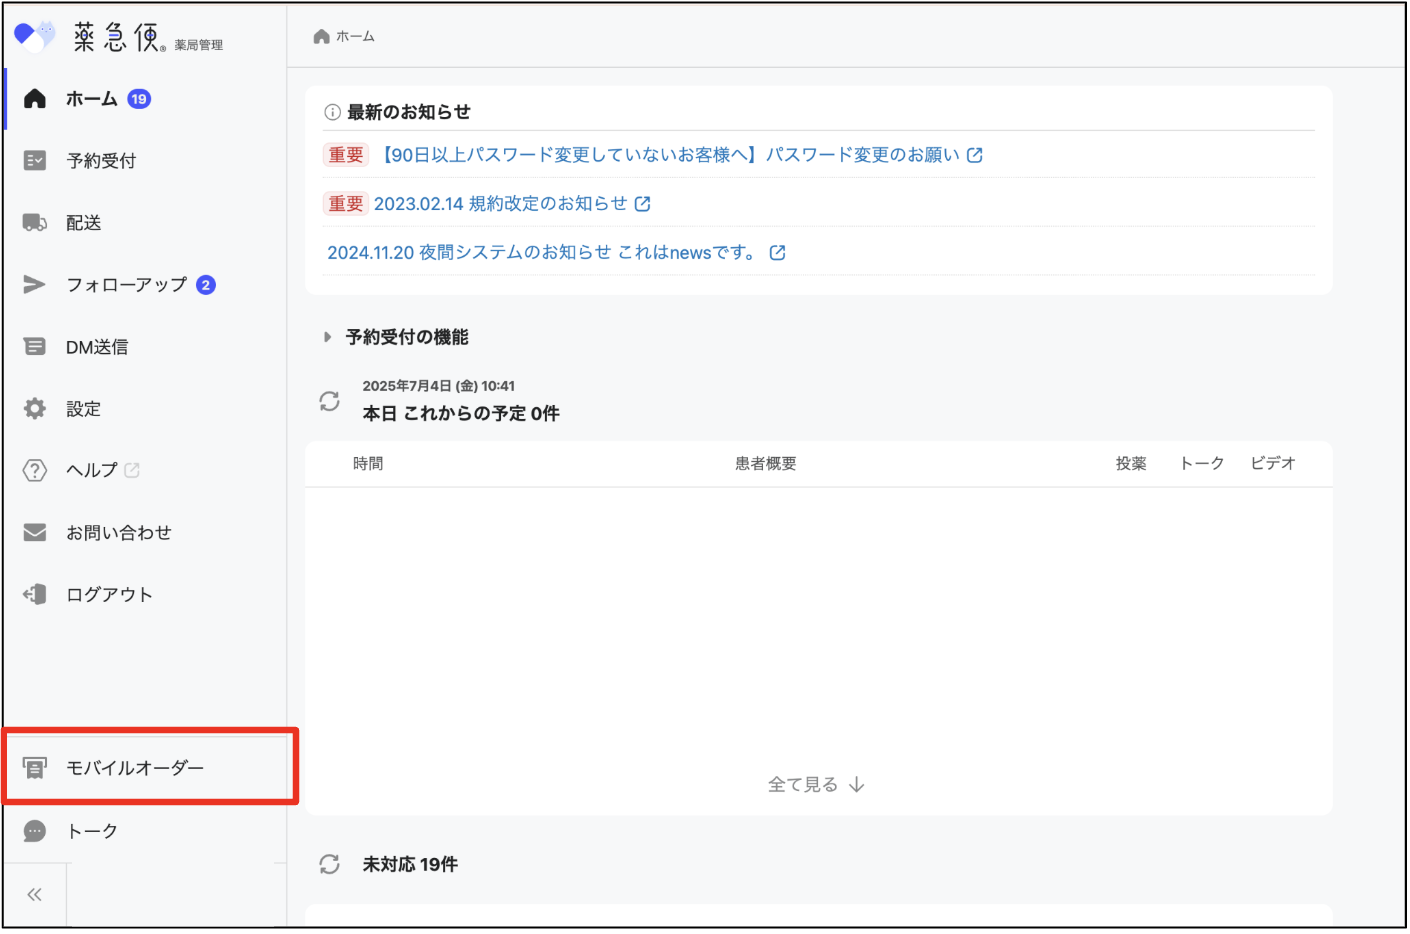Open 2023.02.14 規約改定のお知らせ link
Viewport: 1410px width, 934px height.
pyautogui.click(x=500, y=204)
